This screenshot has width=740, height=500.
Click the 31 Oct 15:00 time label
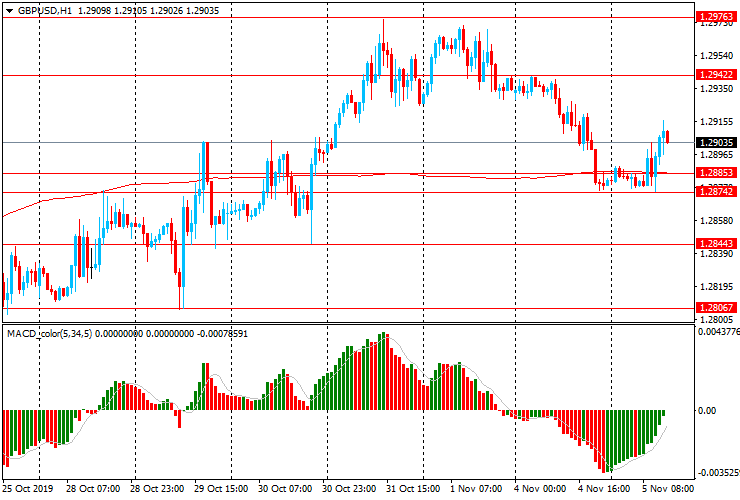[412, 490]
